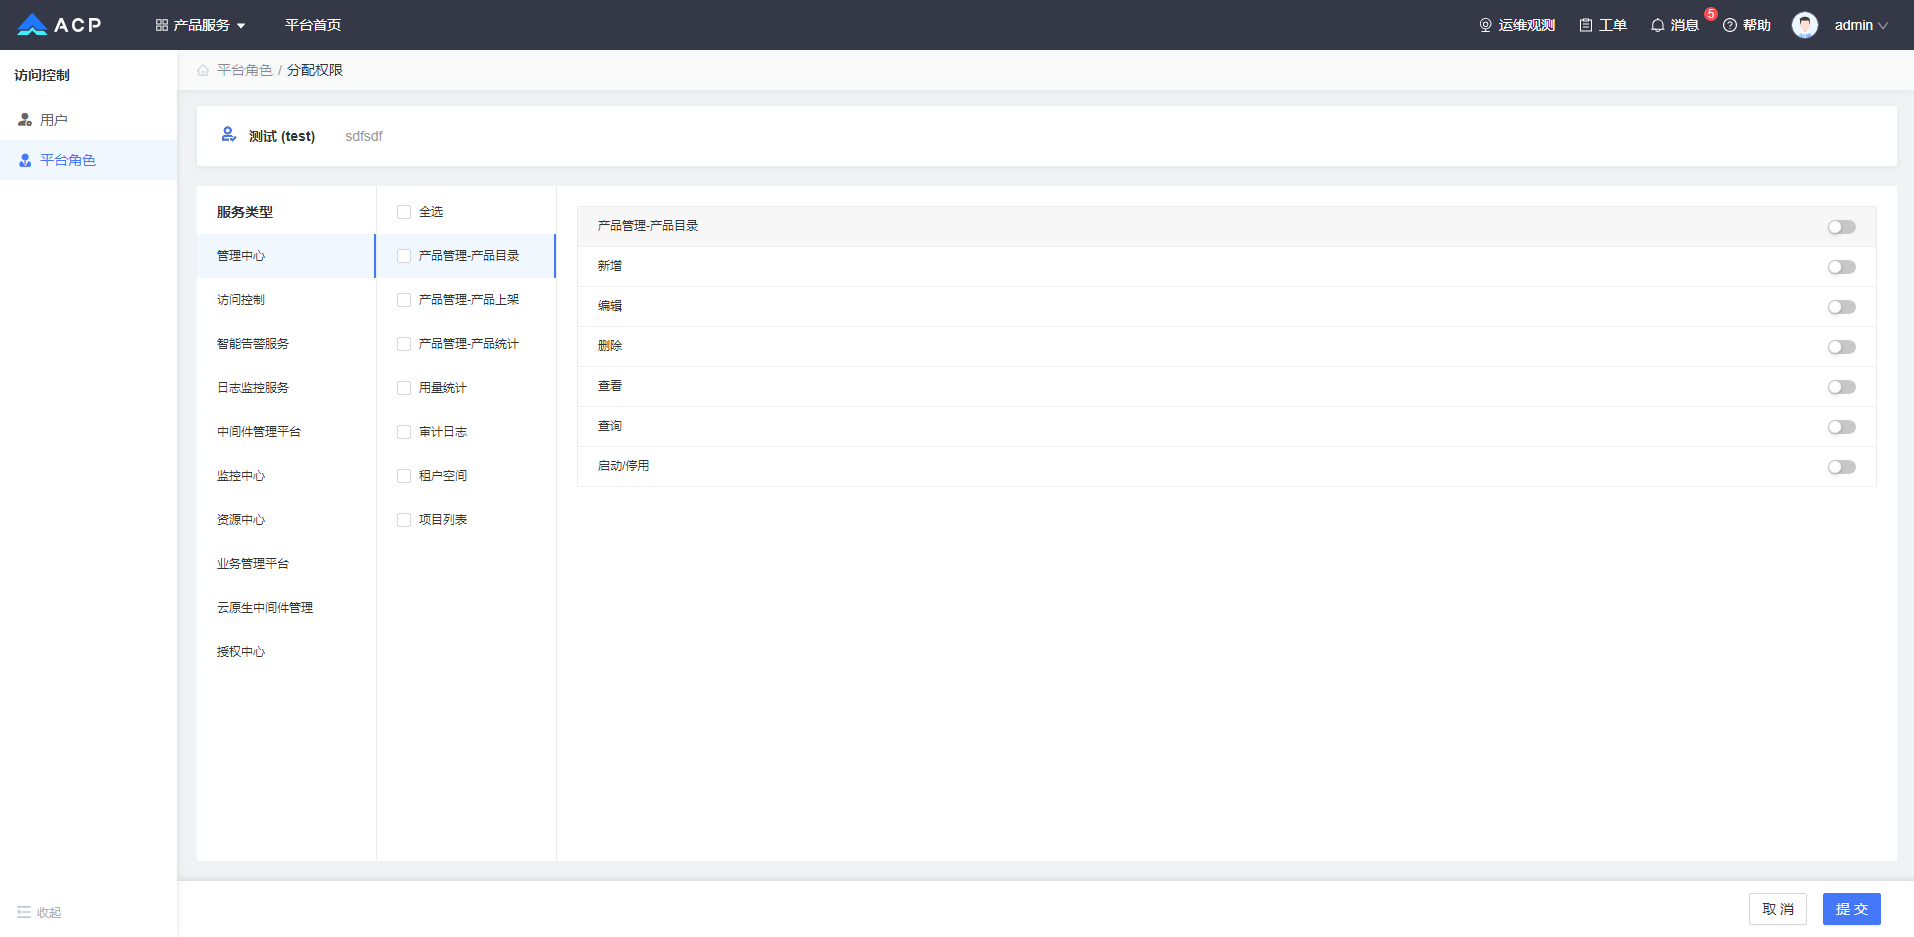Click the home icon in the breadcrumb

click(x=203, y=70)
